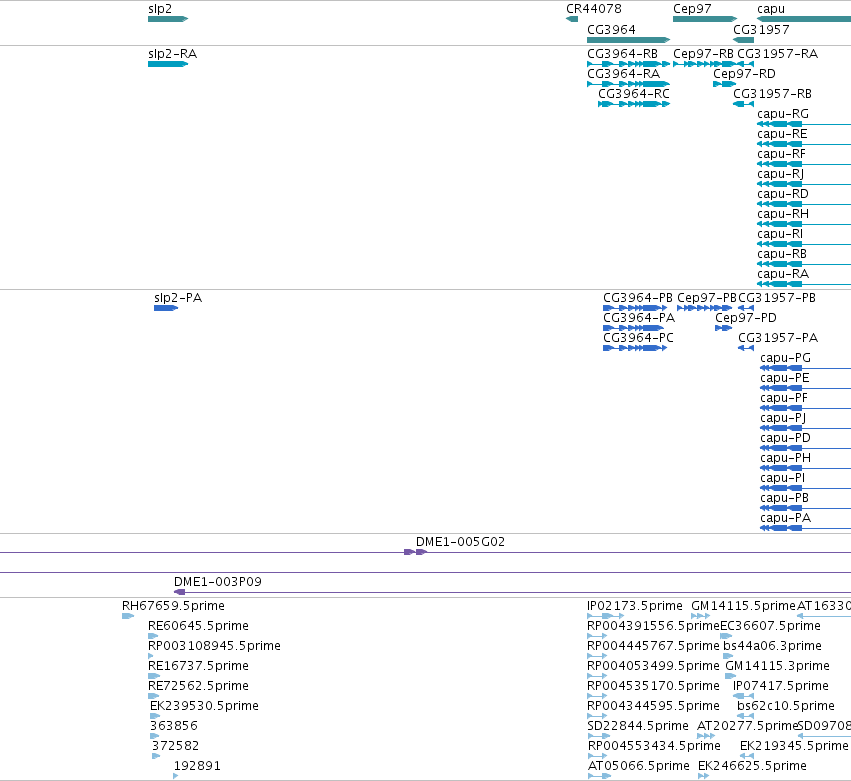Select the 363856 feature label
Image resolution: width=851 pixels, height=781 pixels.
174,726
